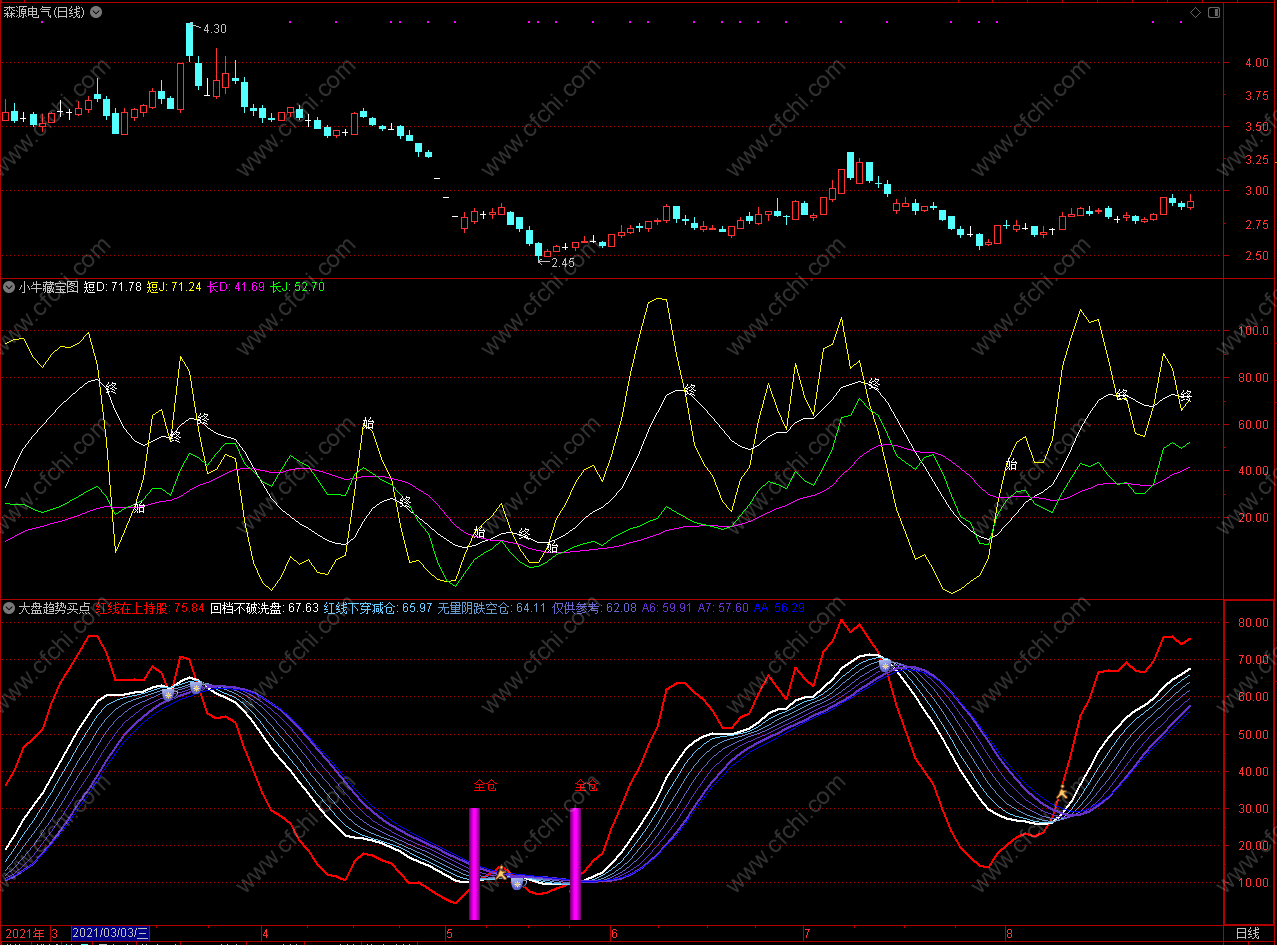The height and width of the screenshot is (945, 1277).
Task: Click the 仅供参考 62.08 label
Action: [x=594, y=607]
